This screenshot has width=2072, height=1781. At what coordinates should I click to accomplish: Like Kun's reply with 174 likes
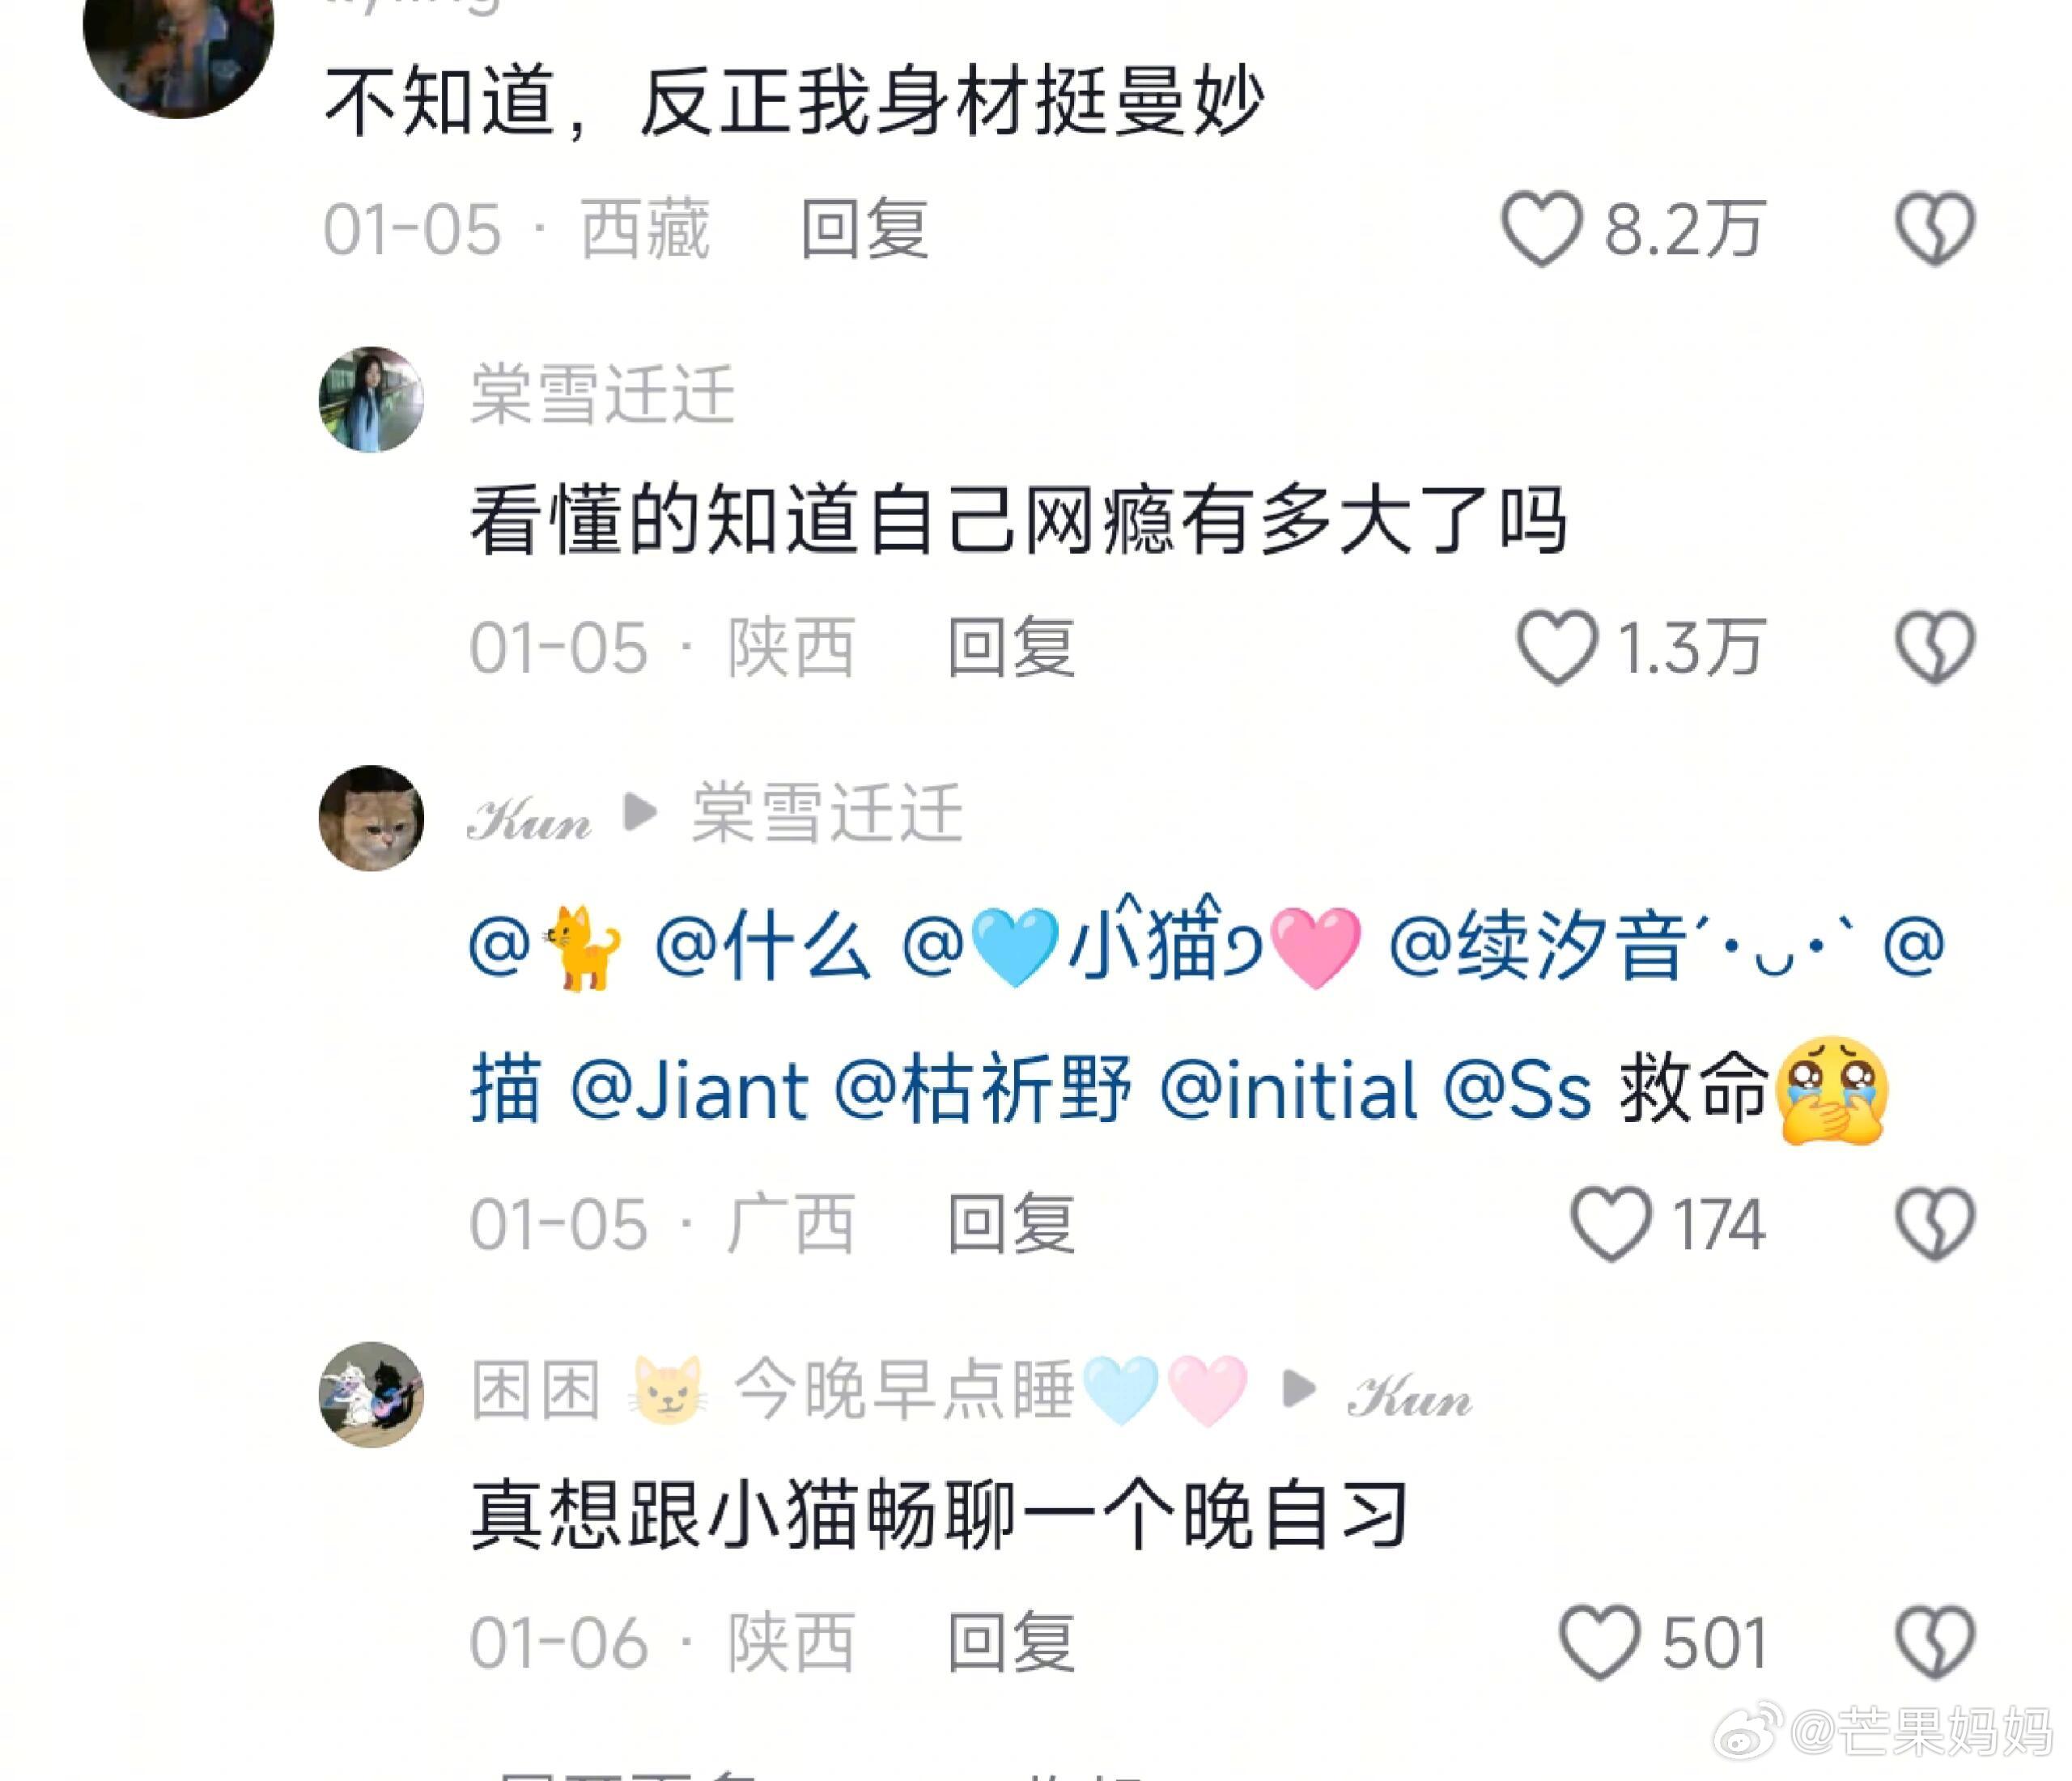[x=1610, y=1224]
